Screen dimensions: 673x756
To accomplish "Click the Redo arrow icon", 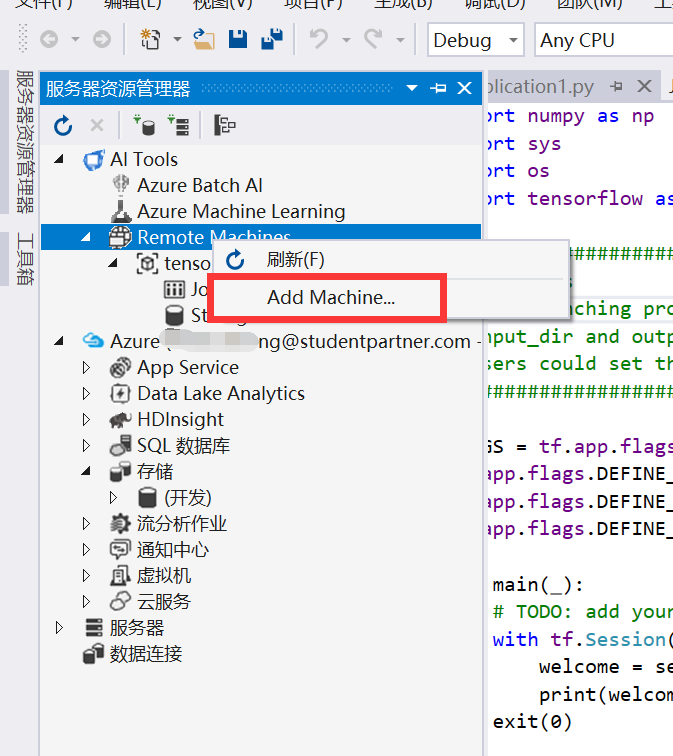I will click(x=373, y=39).
